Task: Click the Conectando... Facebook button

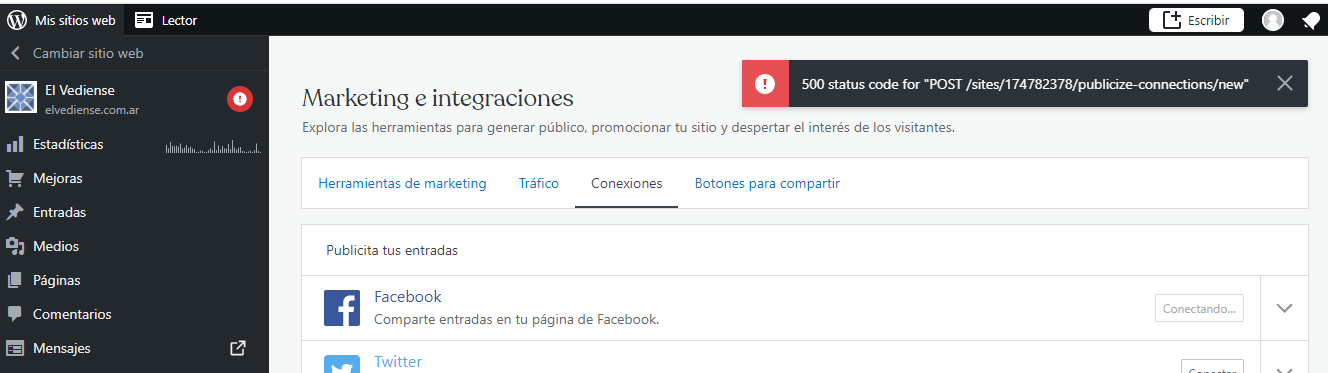Action: coord(1199,308)
